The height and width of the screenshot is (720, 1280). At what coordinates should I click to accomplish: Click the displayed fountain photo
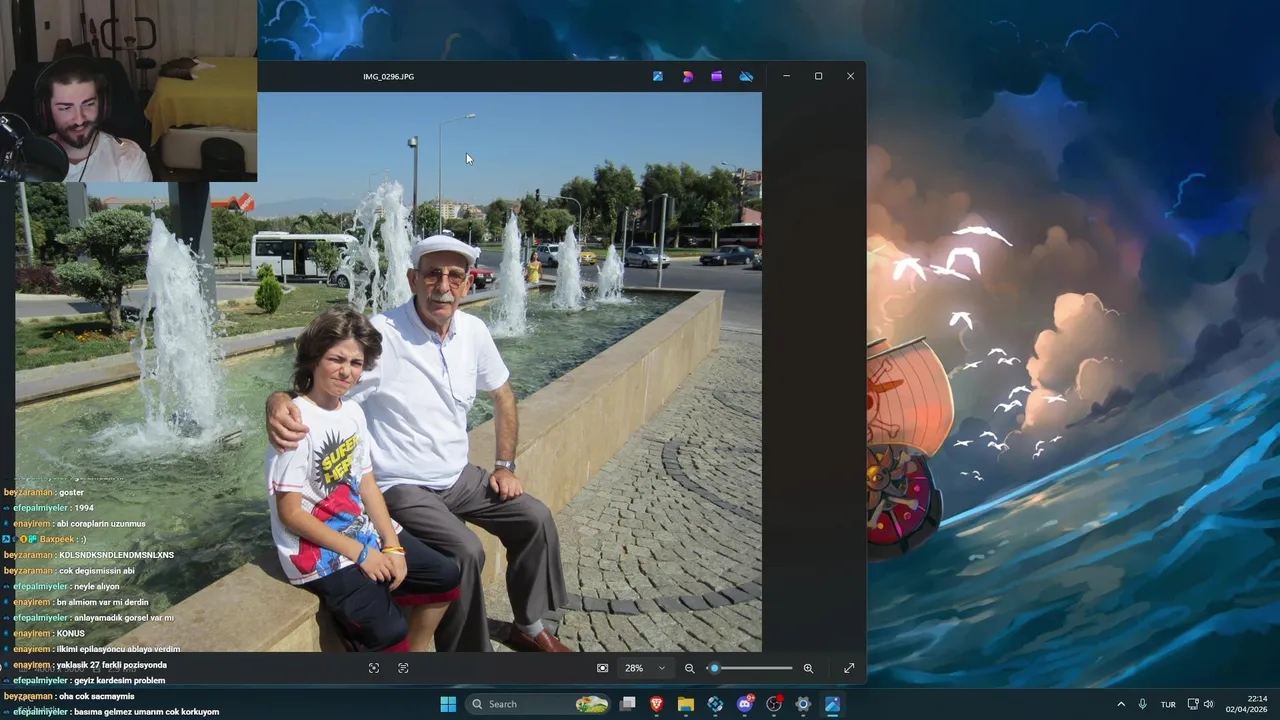coord(388,372)
